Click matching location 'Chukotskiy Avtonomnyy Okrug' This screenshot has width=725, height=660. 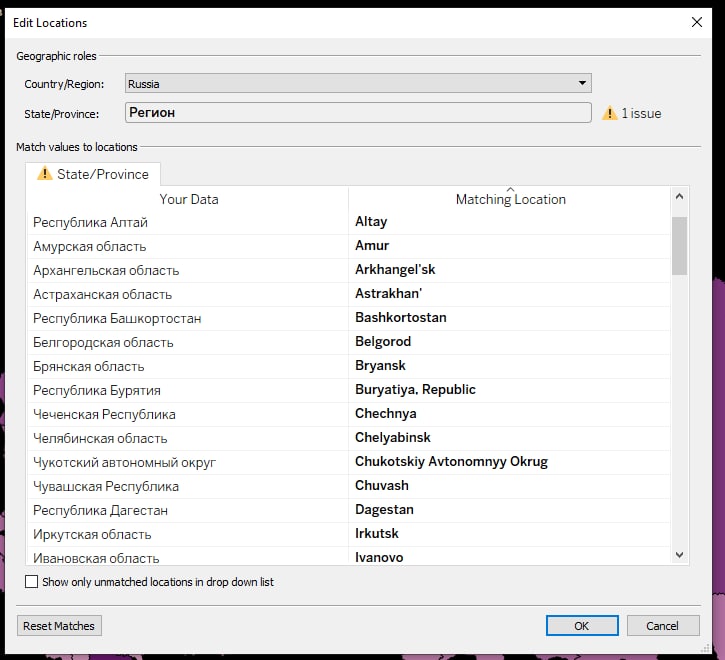click(451, 462)
